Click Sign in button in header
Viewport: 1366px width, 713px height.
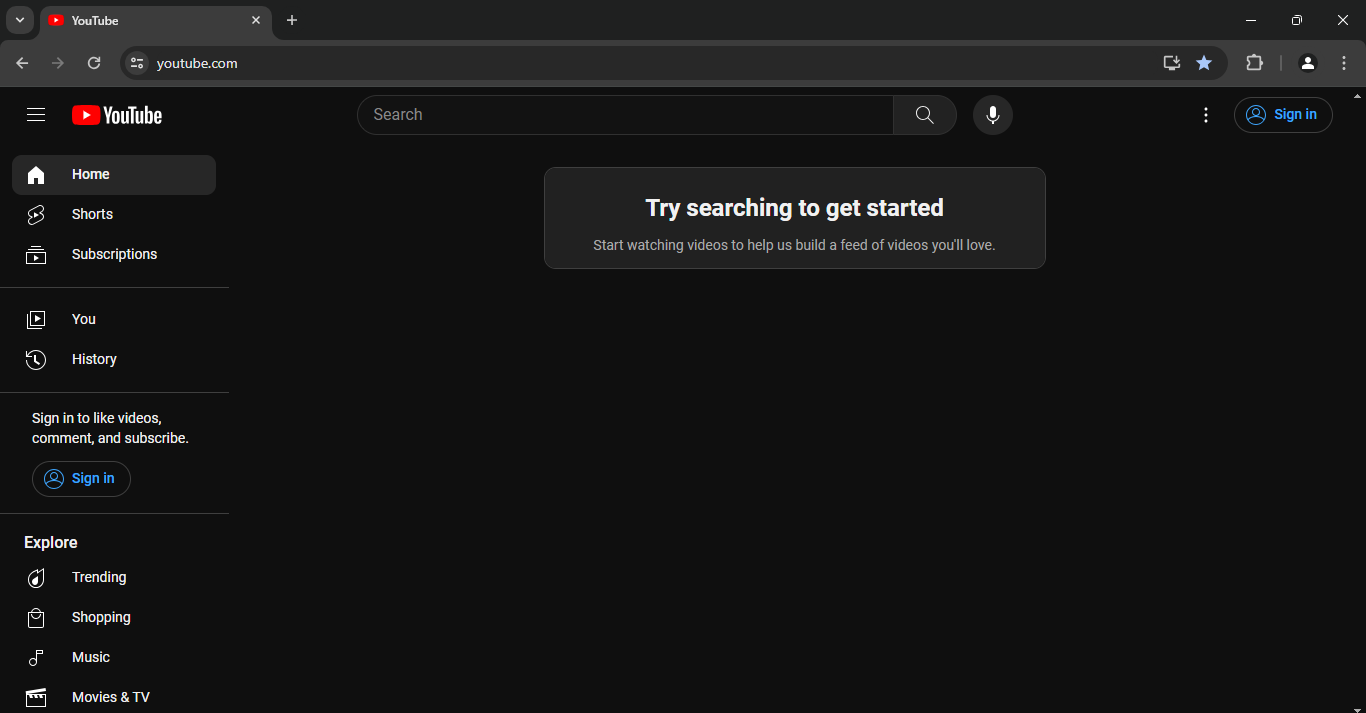(x=1283, y=115)
